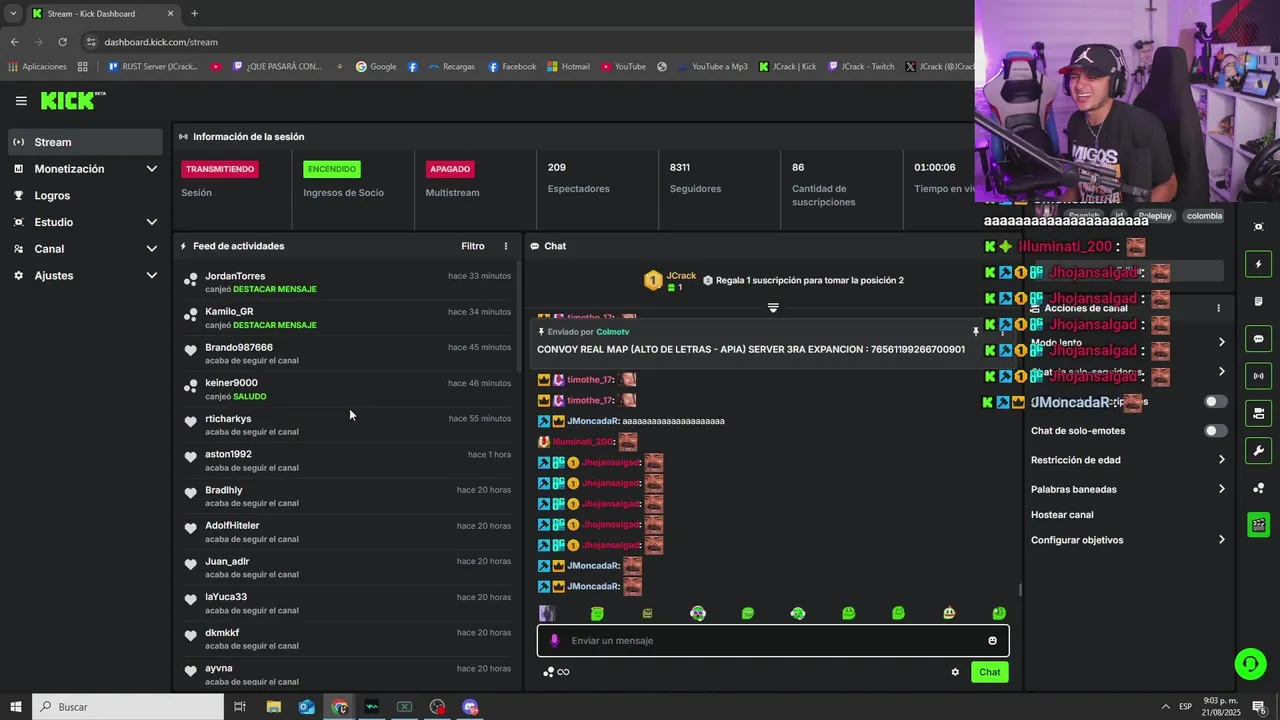This screenshot has height=720, width=1280.
Task: Open JordanTorres activity feed entry
Action: point(348,282)
